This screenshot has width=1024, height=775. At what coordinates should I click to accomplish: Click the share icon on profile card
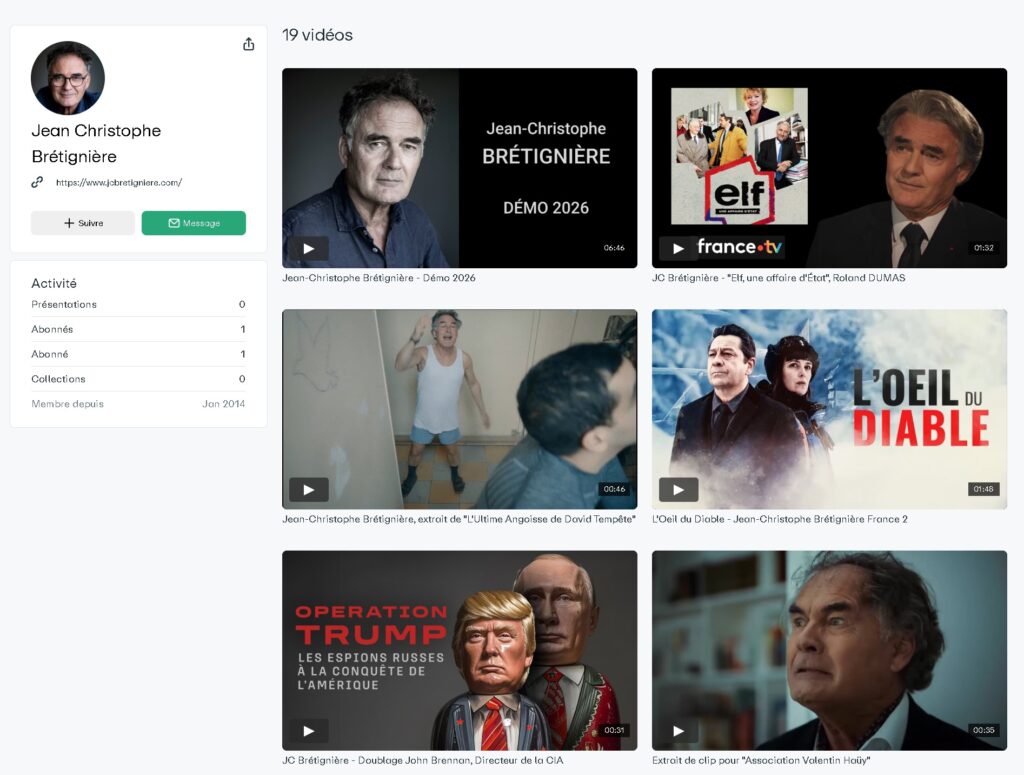tap(249, 44)
